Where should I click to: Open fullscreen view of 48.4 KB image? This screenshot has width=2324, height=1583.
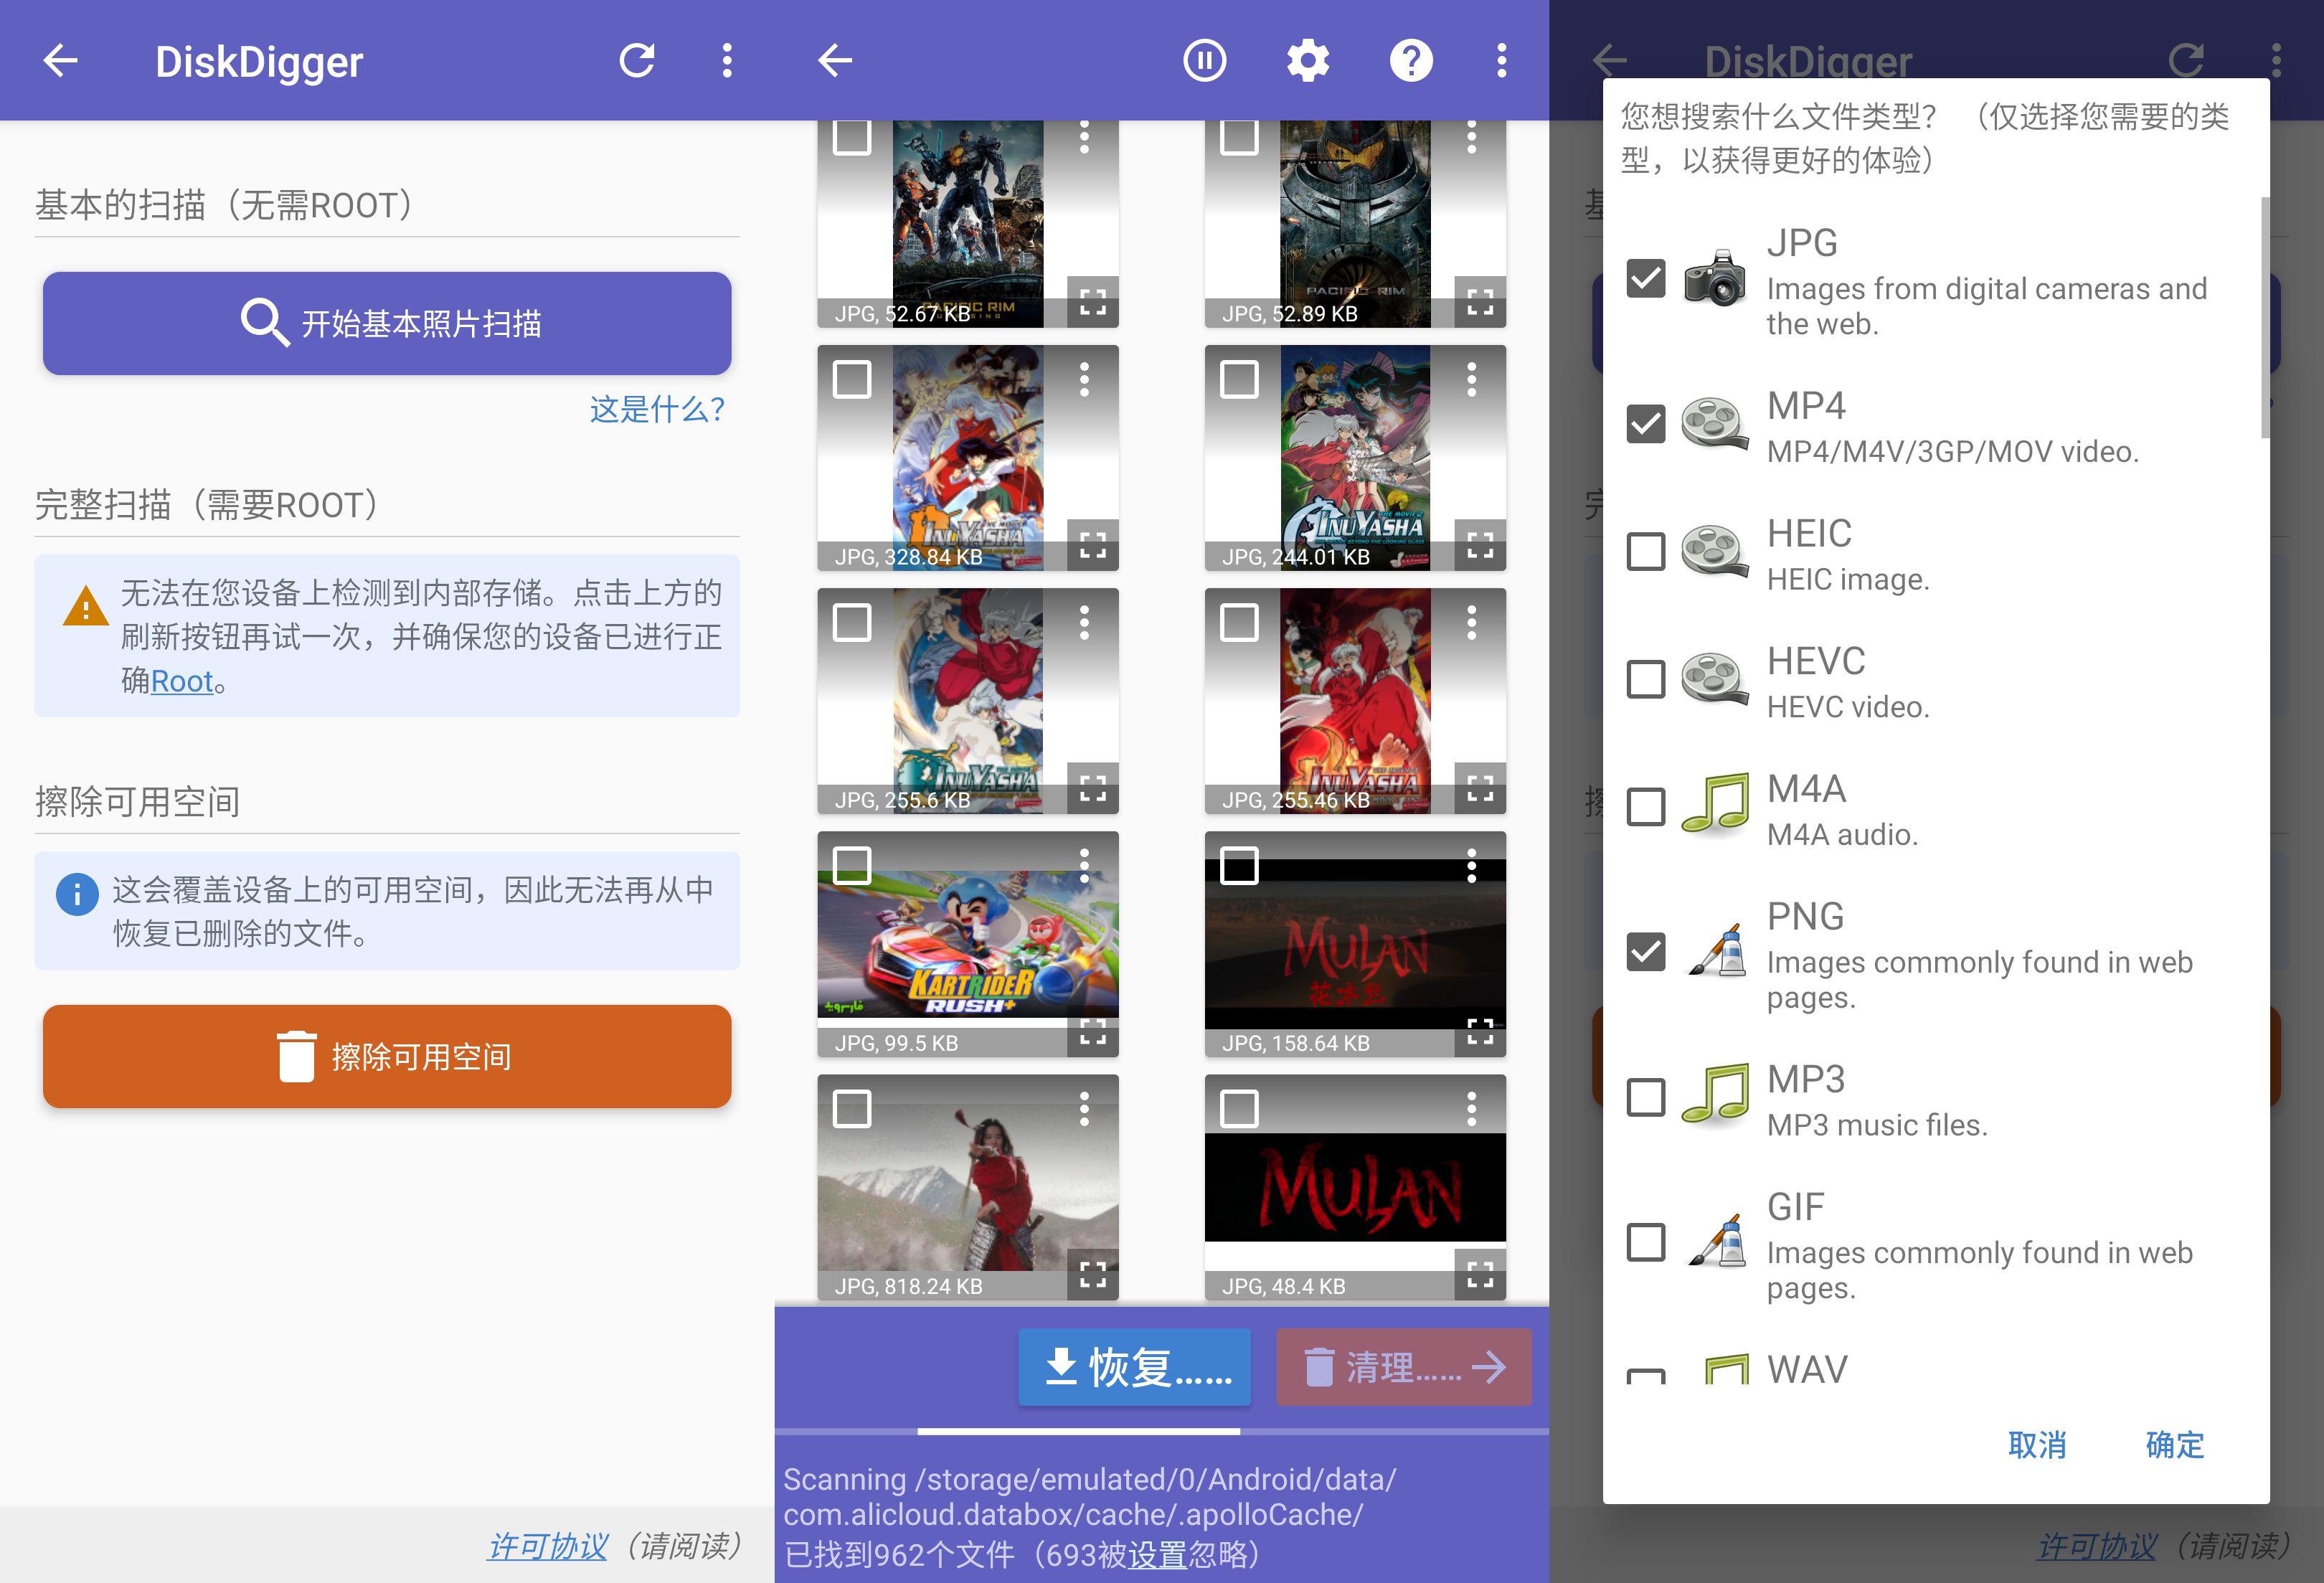coord(1479,1274)
